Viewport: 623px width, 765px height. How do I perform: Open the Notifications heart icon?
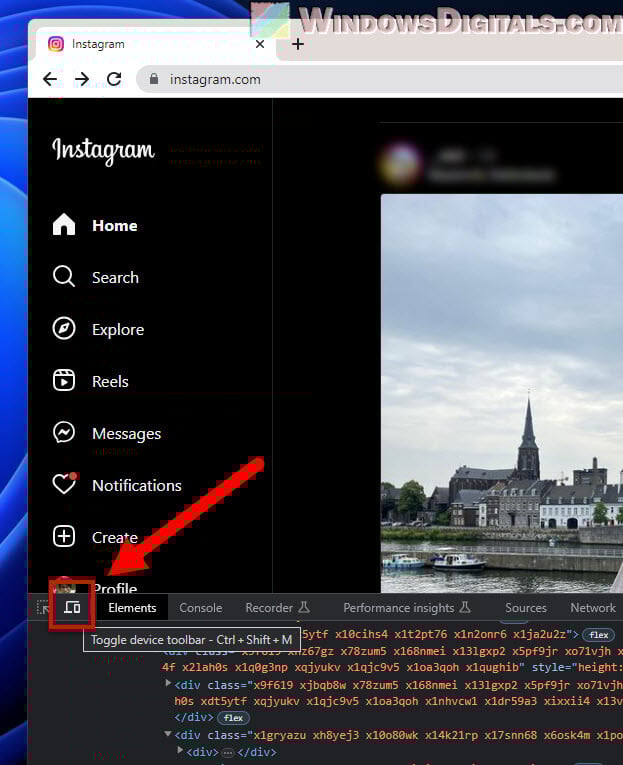pos(65,483)
